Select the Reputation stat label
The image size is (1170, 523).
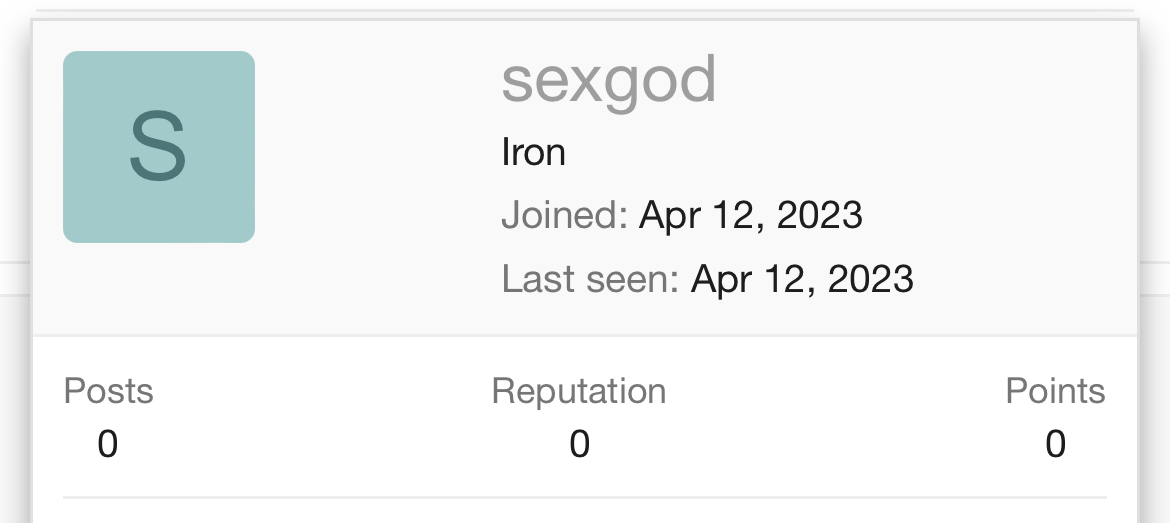[x=579, y=391]
